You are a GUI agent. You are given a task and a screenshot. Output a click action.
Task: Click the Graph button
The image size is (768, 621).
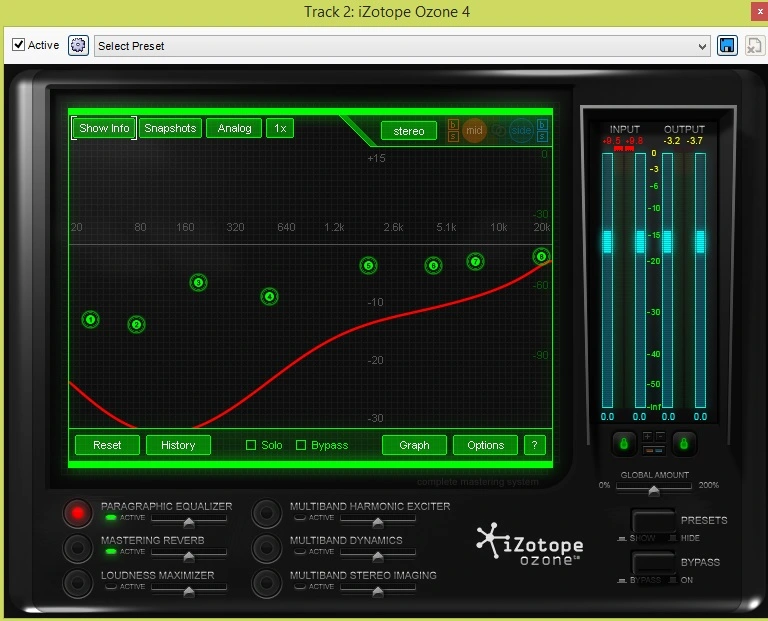click(414, 445)
